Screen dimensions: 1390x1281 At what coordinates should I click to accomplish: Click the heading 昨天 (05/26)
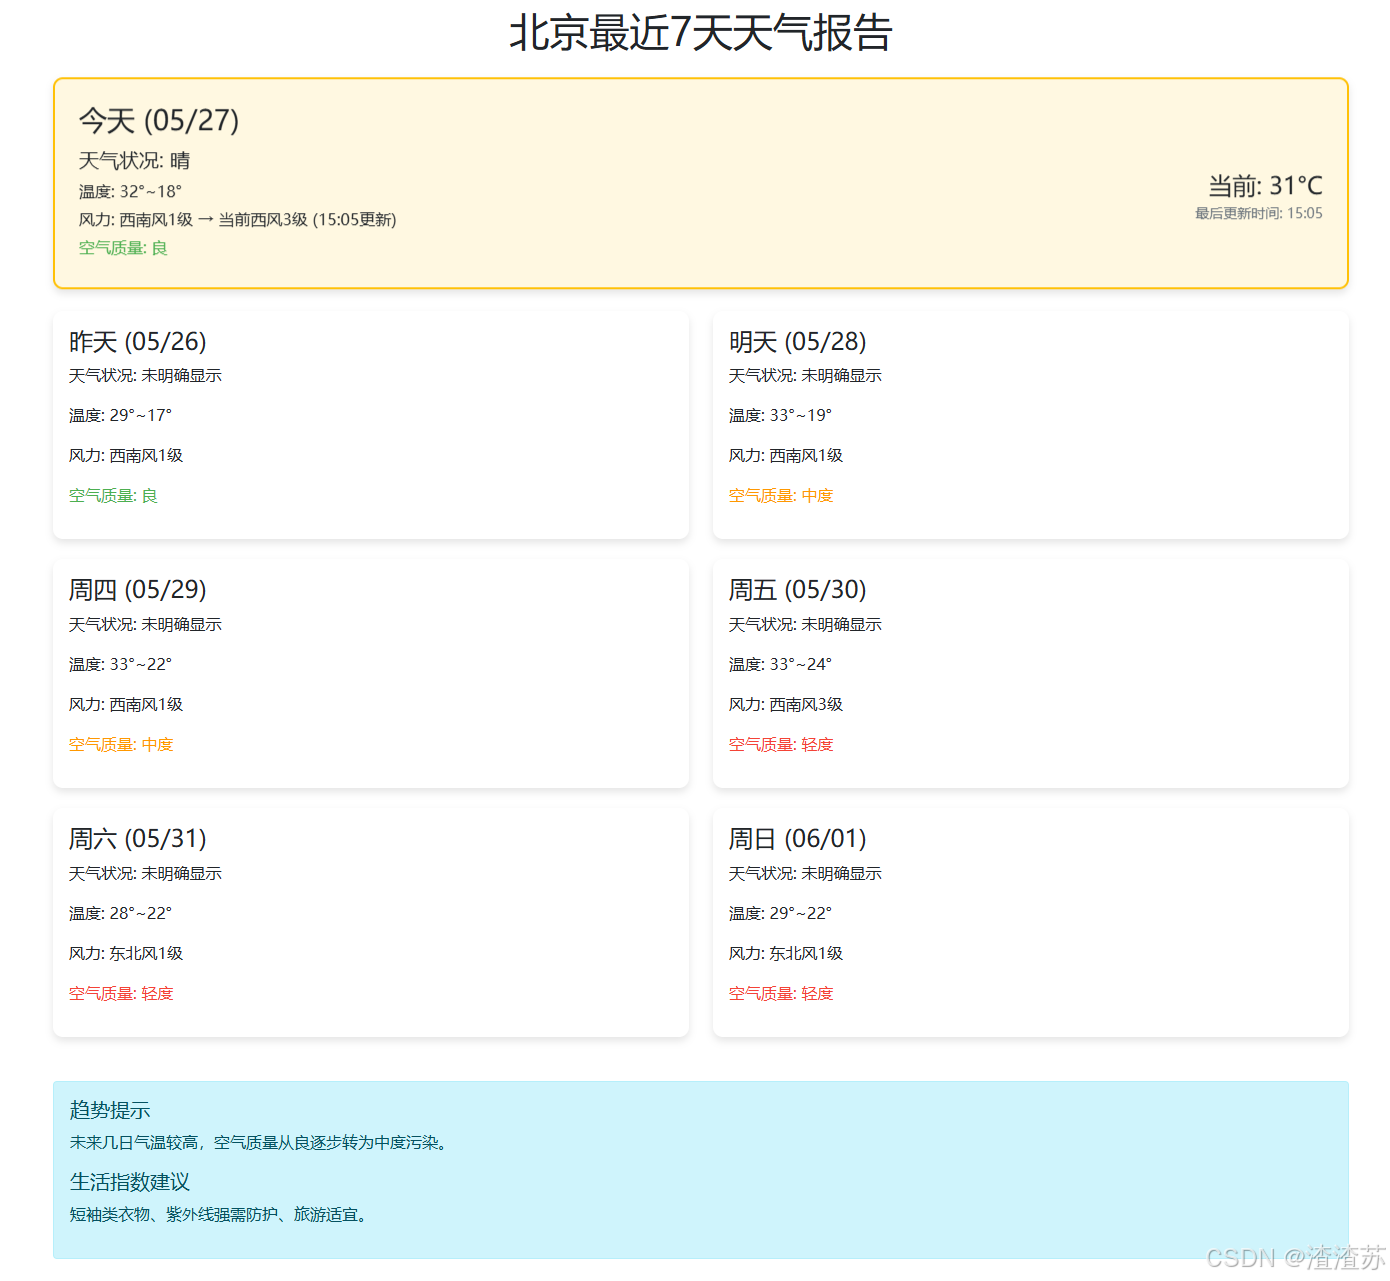click(x=138, y=342)
